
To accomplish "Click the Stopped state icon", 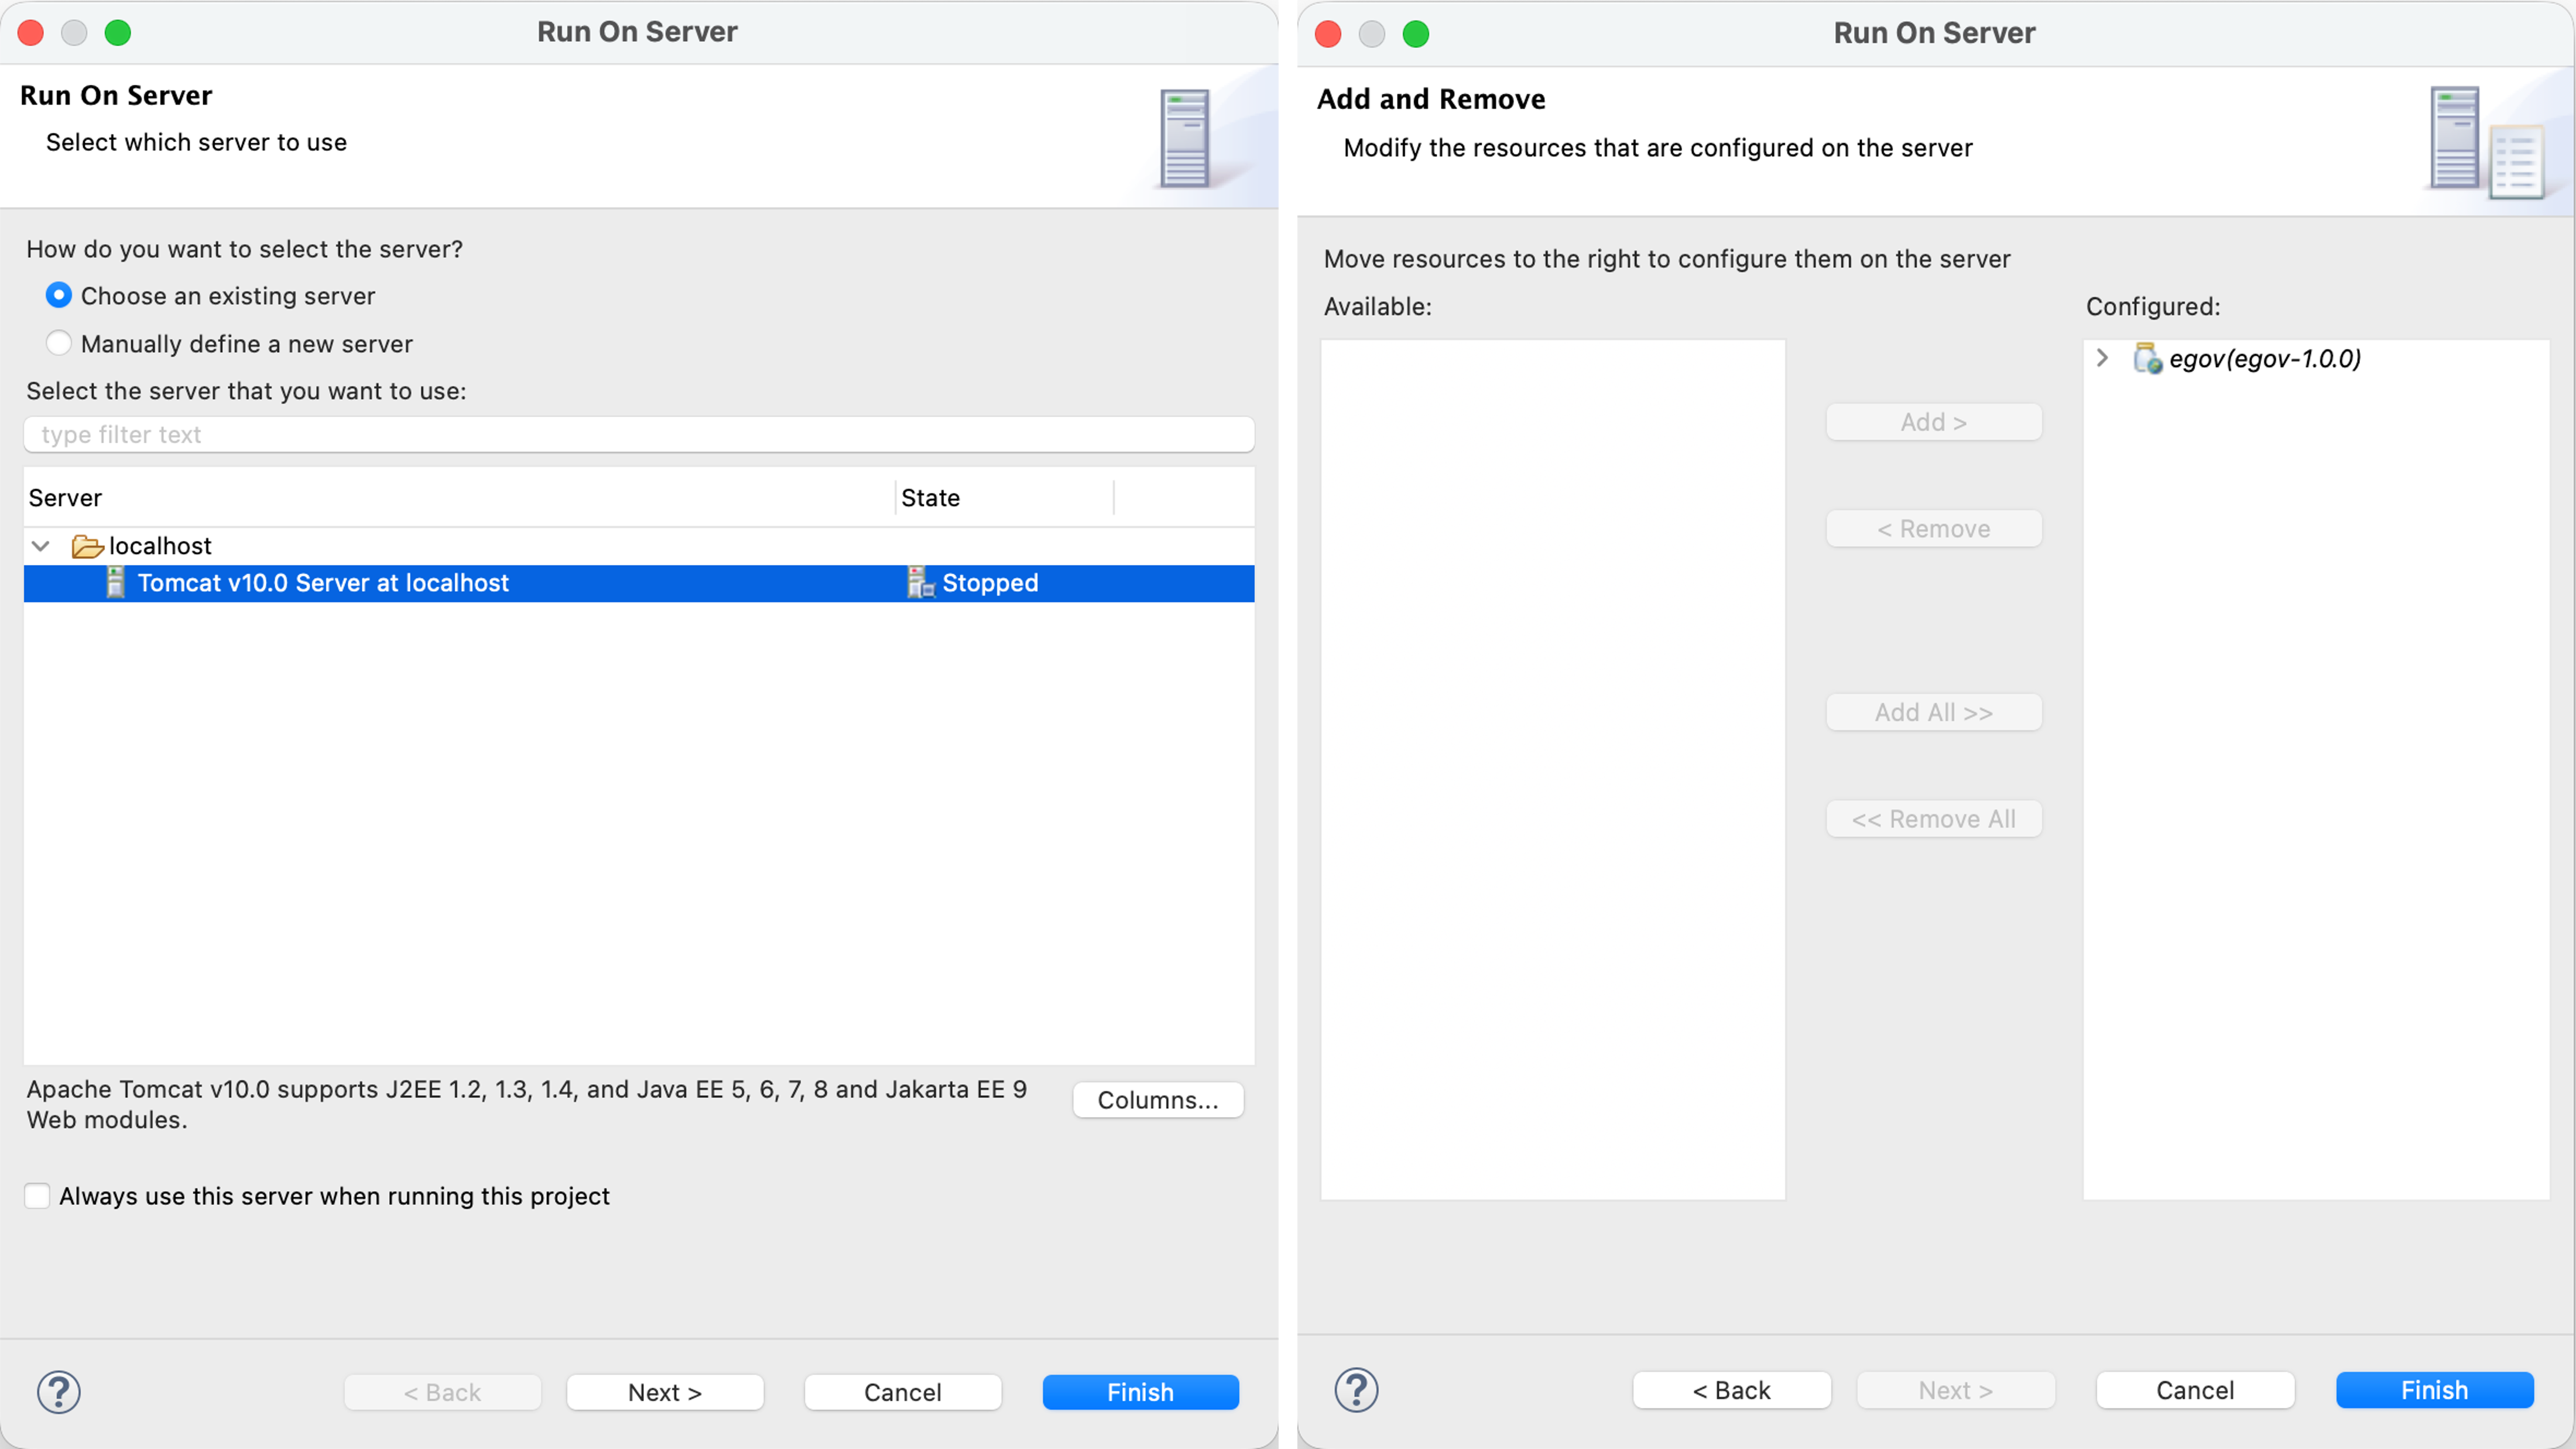I will [x=920, y=583].
